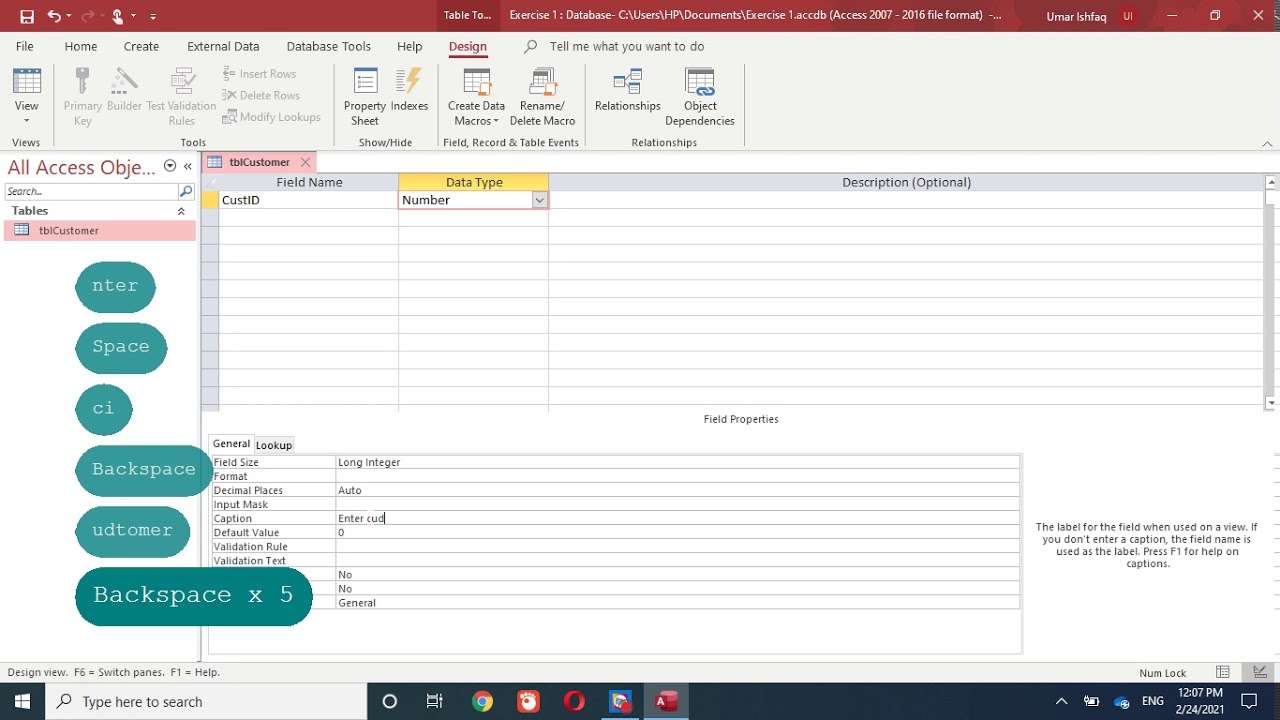The height and width of the screenshot is (720, 1280).
Task: Open the Indexes window
Action: tap(409, 90)
